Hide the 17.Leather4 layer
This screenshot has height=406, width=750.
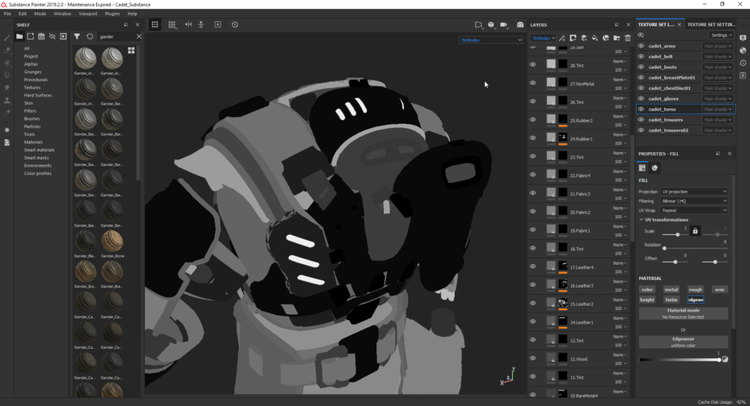[533, 267]
